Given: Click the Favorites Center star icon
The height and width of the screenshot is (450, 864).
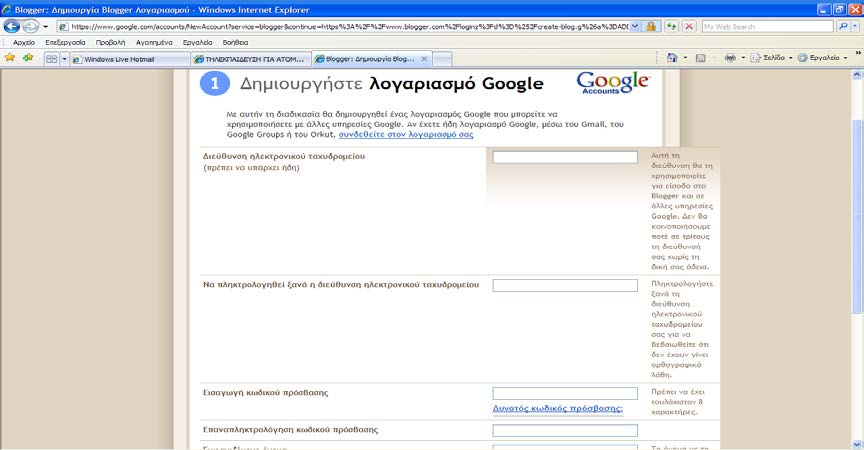Looking at the screenshot, I should [x=10, y=58].
